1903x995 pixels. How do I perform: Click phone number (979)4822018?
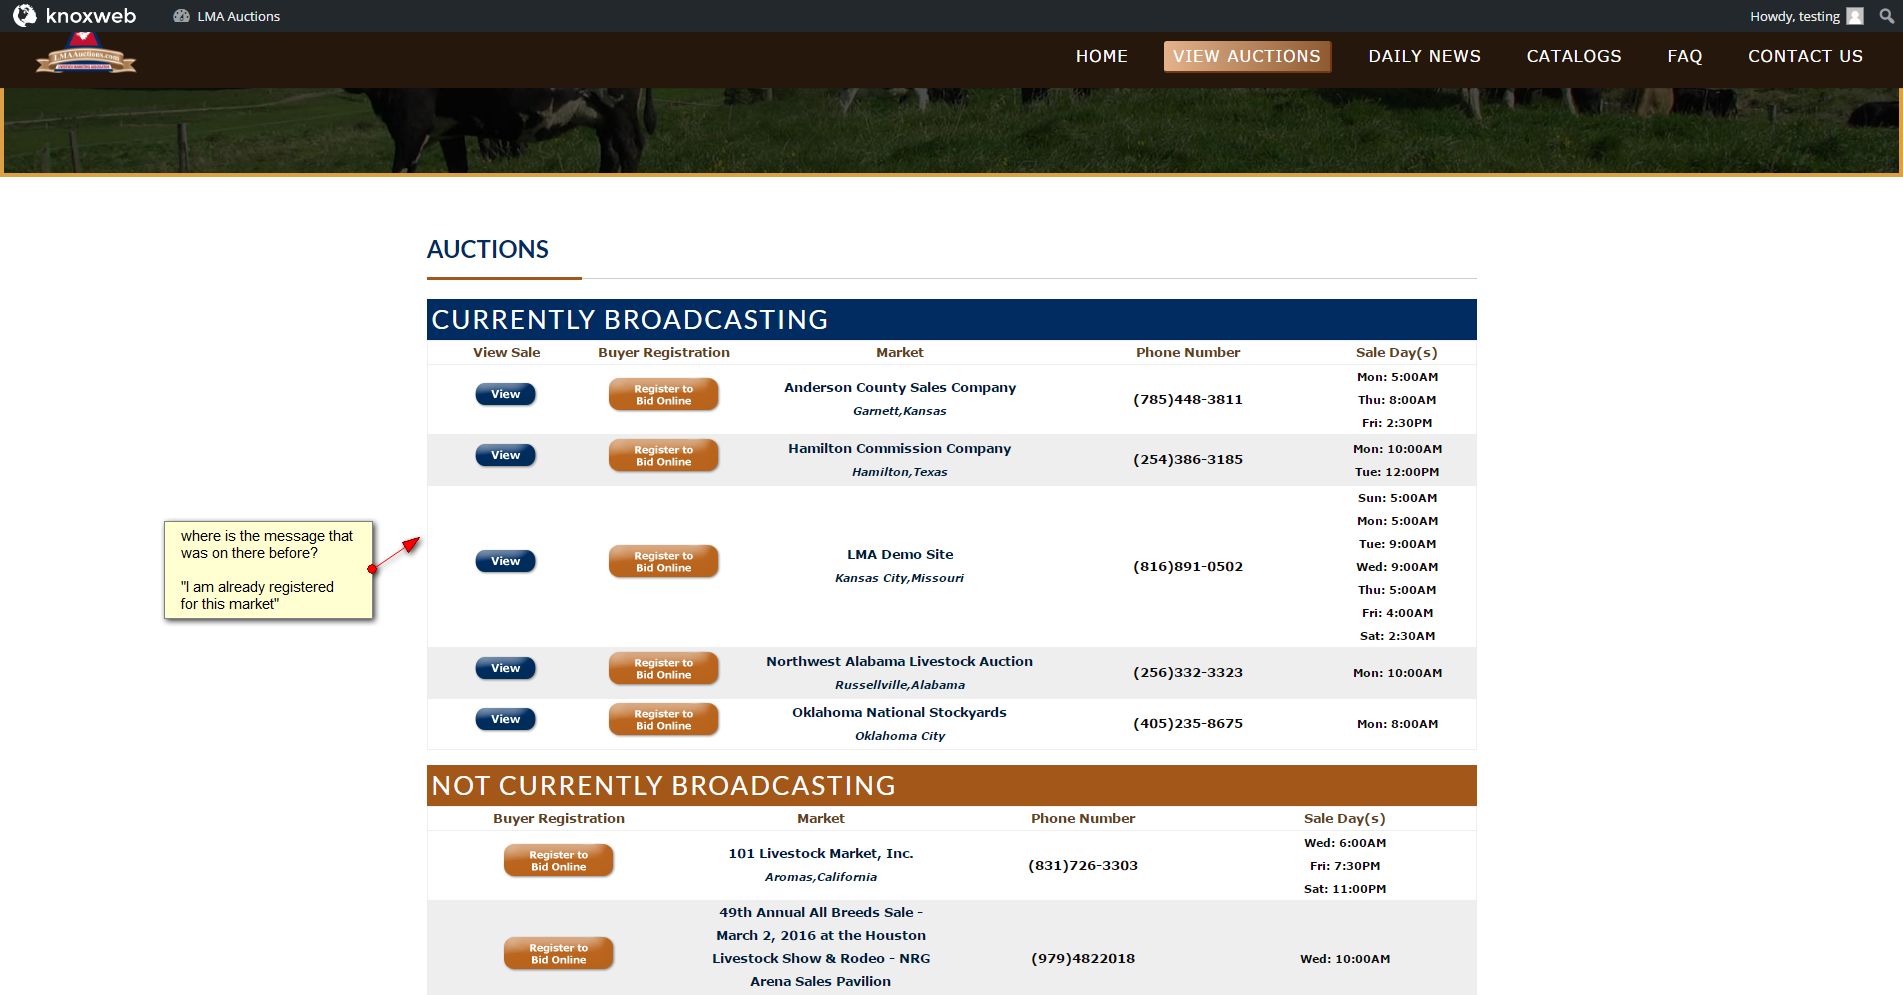[1083, 959]
